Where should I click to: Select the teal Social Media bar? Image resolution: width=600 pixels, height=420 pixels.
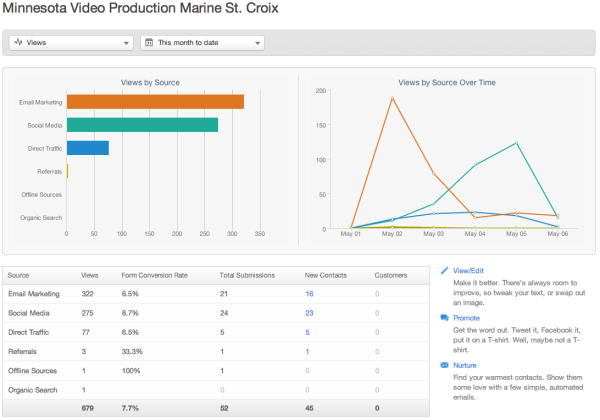point(142,125)
